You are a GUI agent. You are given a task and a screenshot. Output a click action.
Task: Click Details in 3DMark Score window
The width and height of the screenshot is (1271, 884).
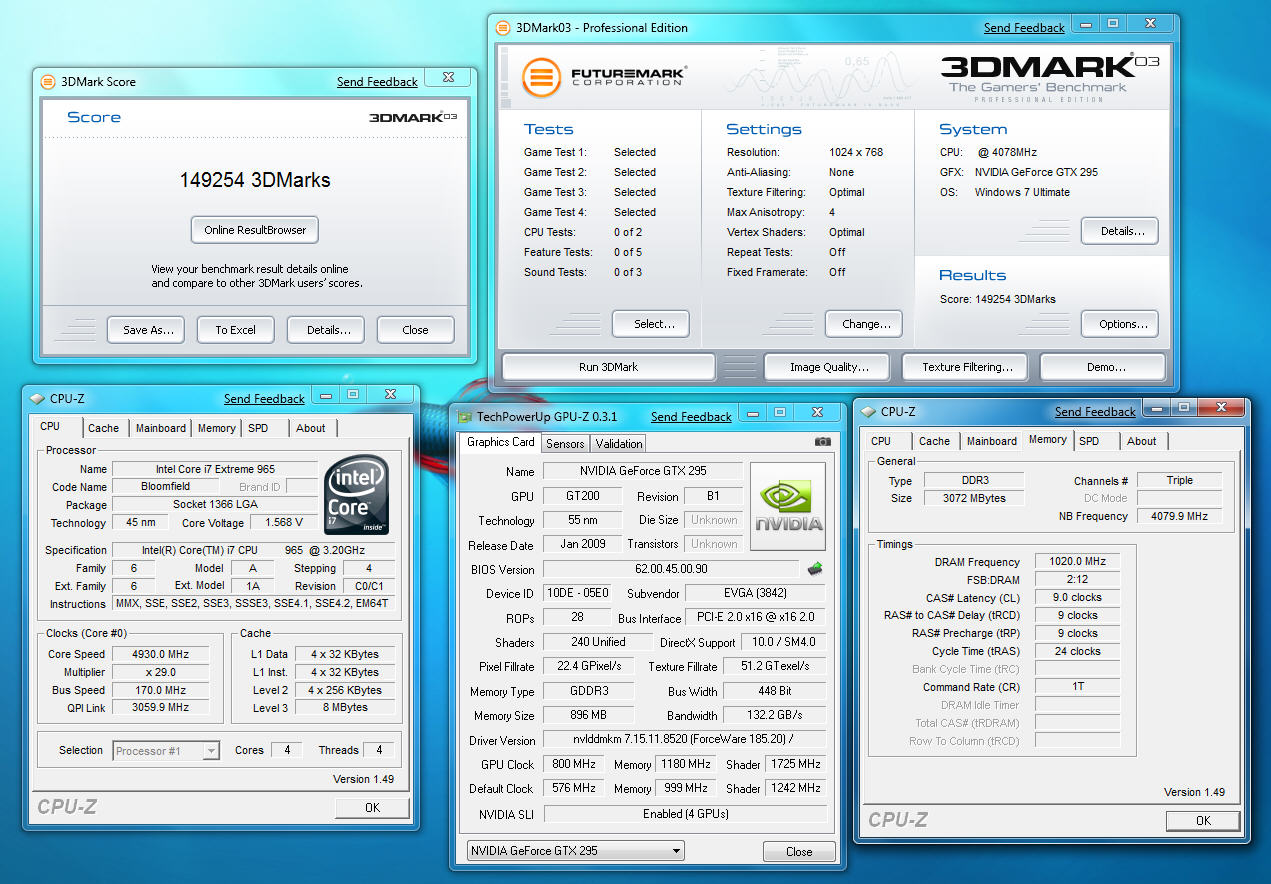326,330
